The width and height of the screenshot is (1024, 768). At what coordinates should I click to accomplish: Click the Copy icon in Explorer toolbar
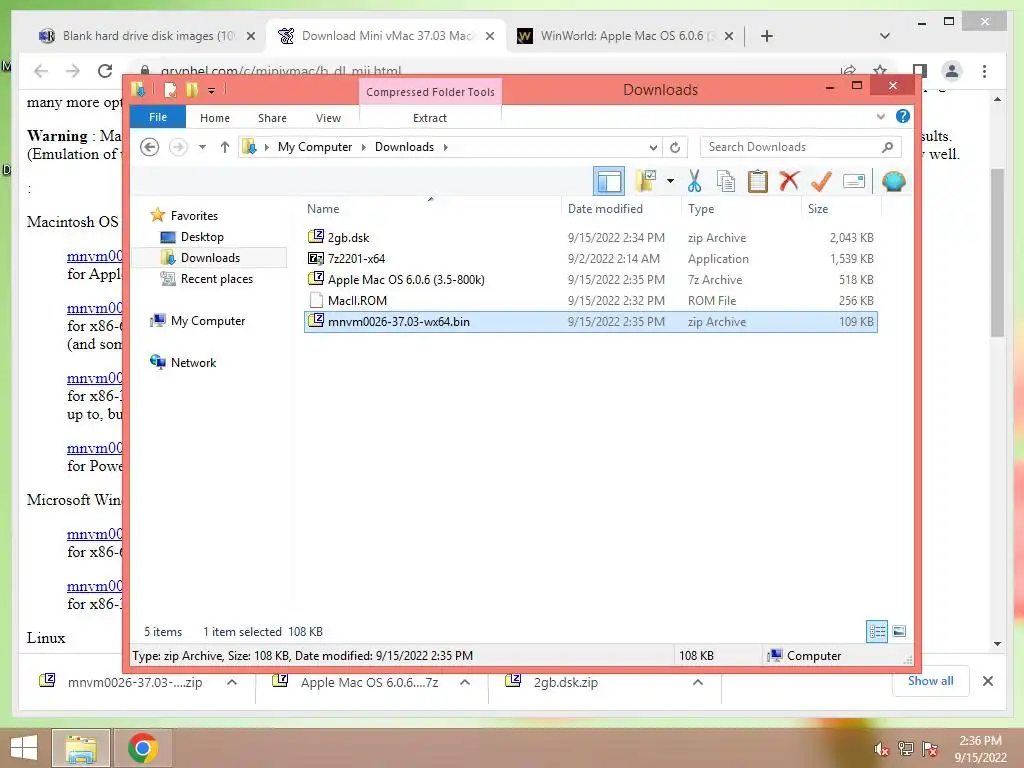(726, 181)
